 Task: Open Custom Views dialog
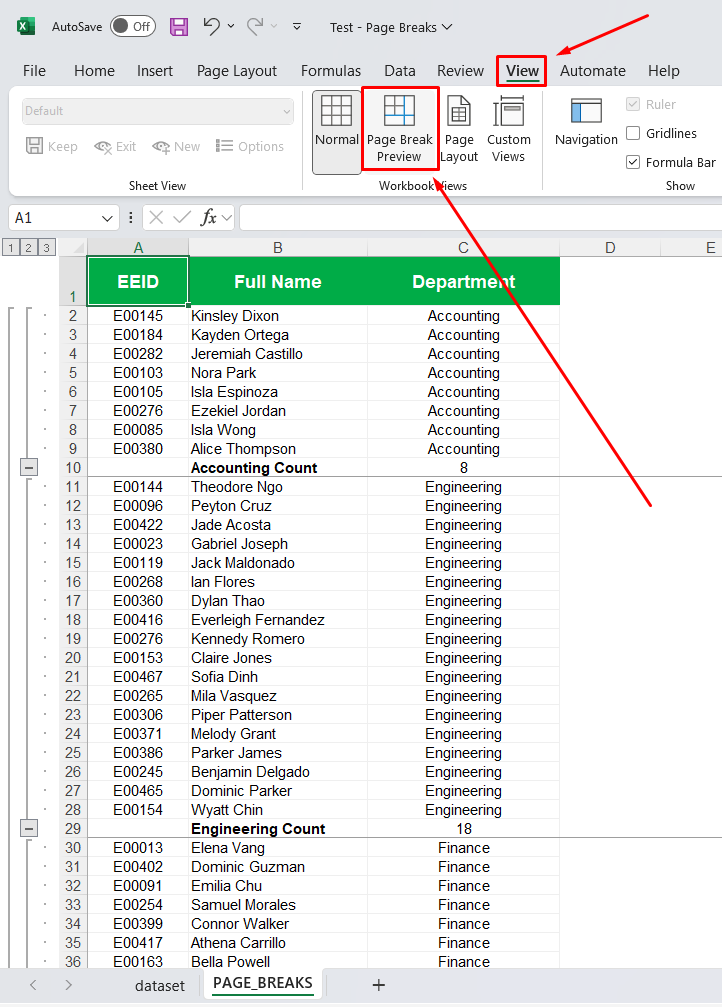(508, 129)
